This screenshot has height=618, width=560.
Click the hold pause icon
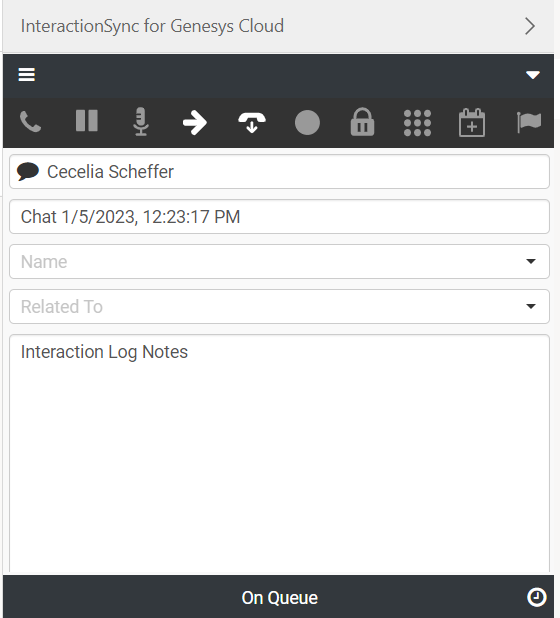[x=86, y=121]
